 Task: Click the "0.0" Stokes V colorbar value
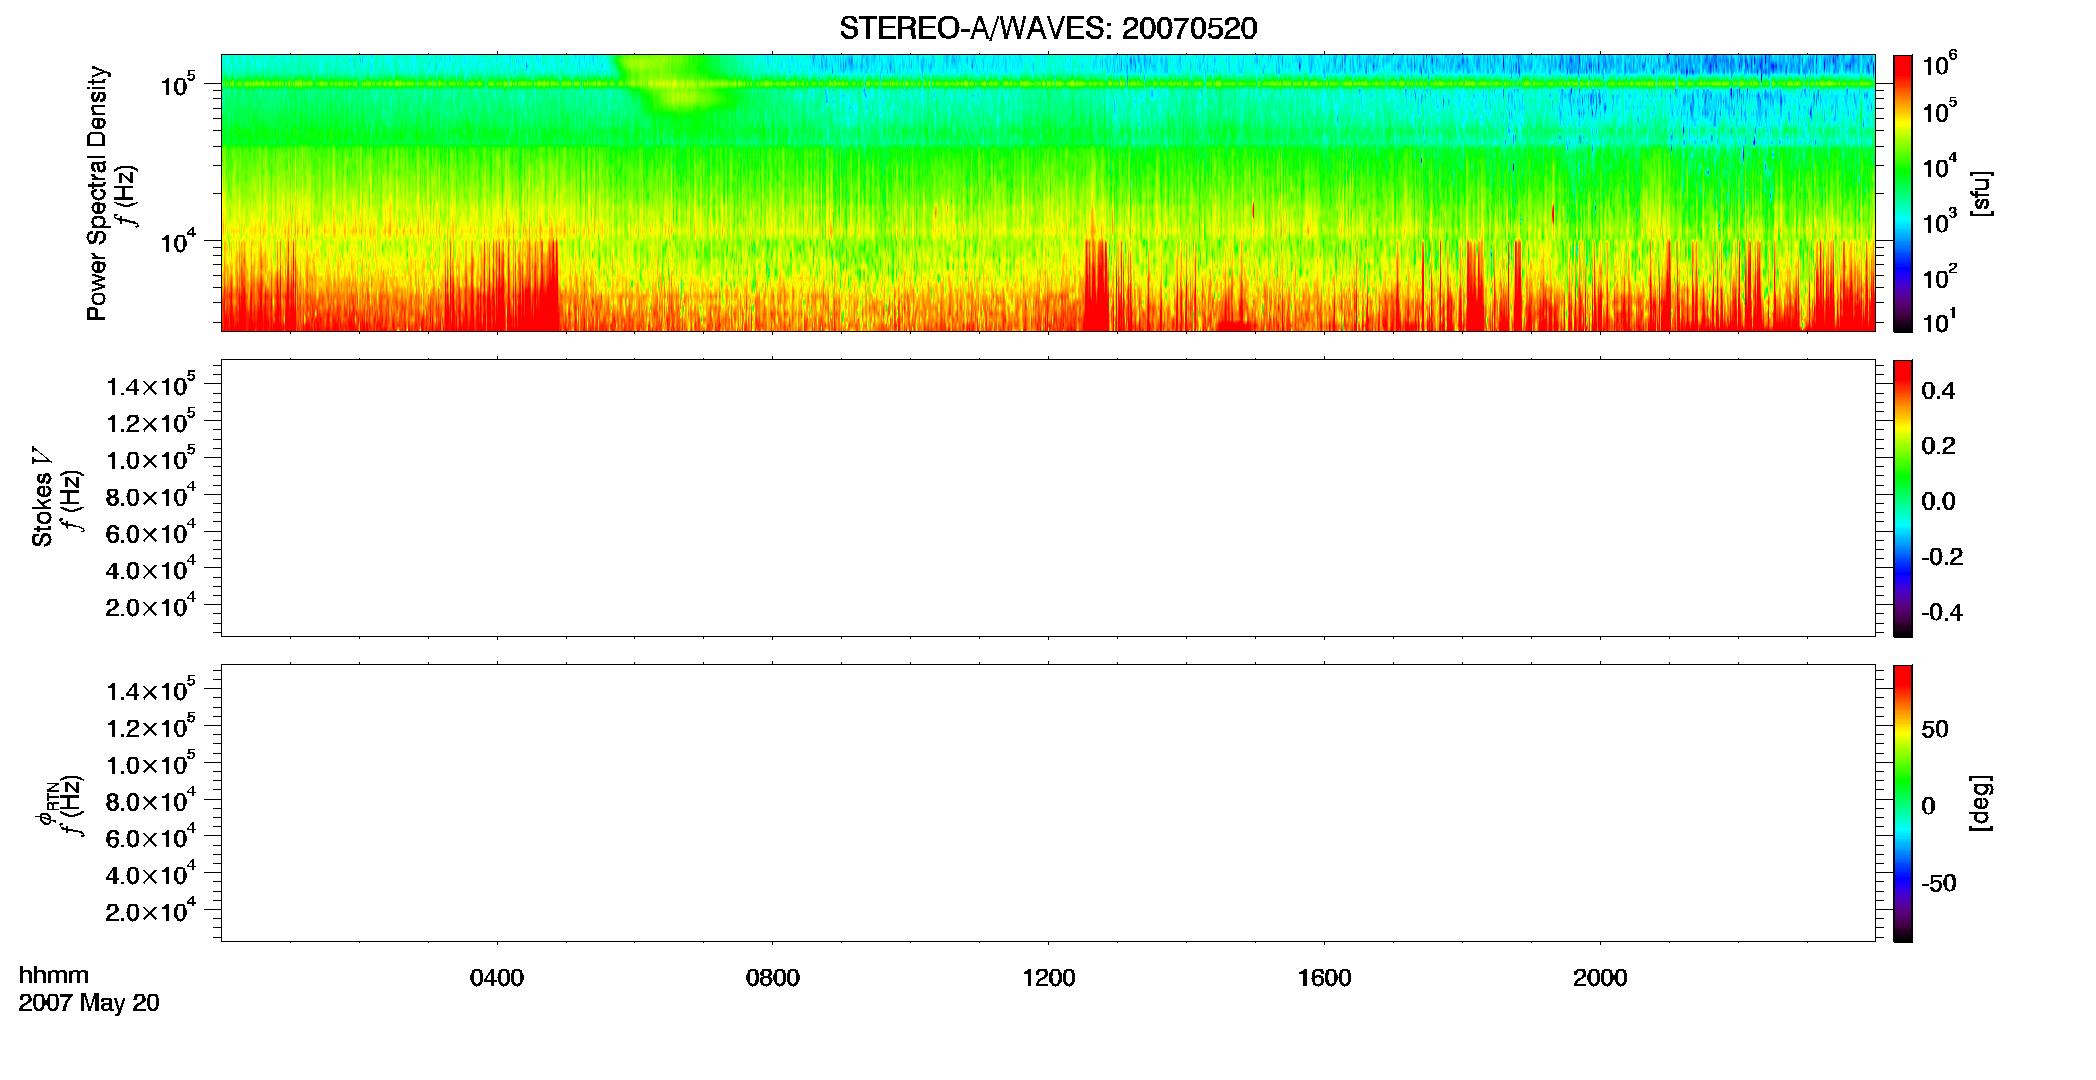coord(1938,502)
